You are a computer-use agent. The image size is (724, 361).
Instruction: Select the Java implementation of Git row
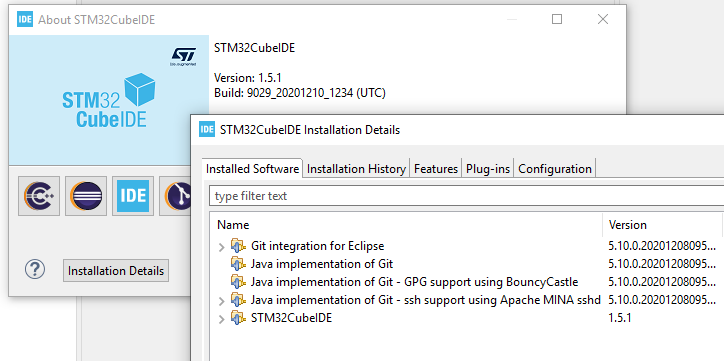coord(466,264)
